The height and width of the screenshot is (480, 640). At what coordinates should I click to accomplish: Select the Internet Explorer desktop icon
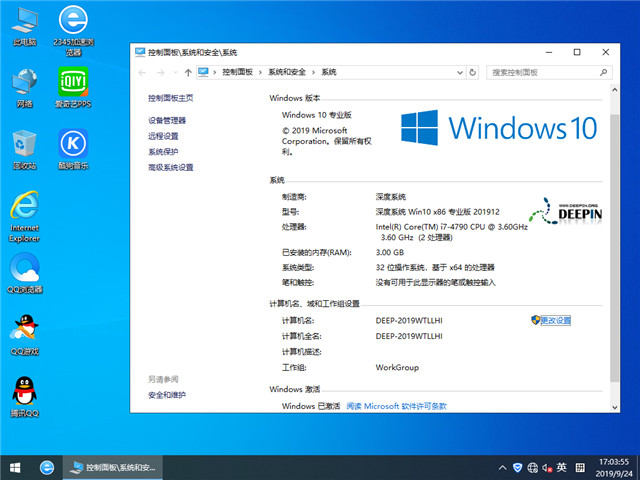(x=24, y=217)
